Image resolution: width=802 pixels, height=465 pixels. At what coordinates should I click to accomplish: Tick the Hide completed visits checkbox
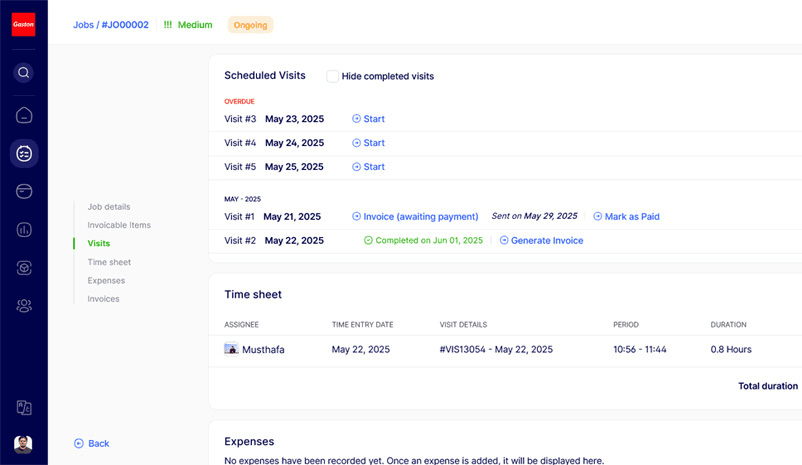[x=333, y=76]
